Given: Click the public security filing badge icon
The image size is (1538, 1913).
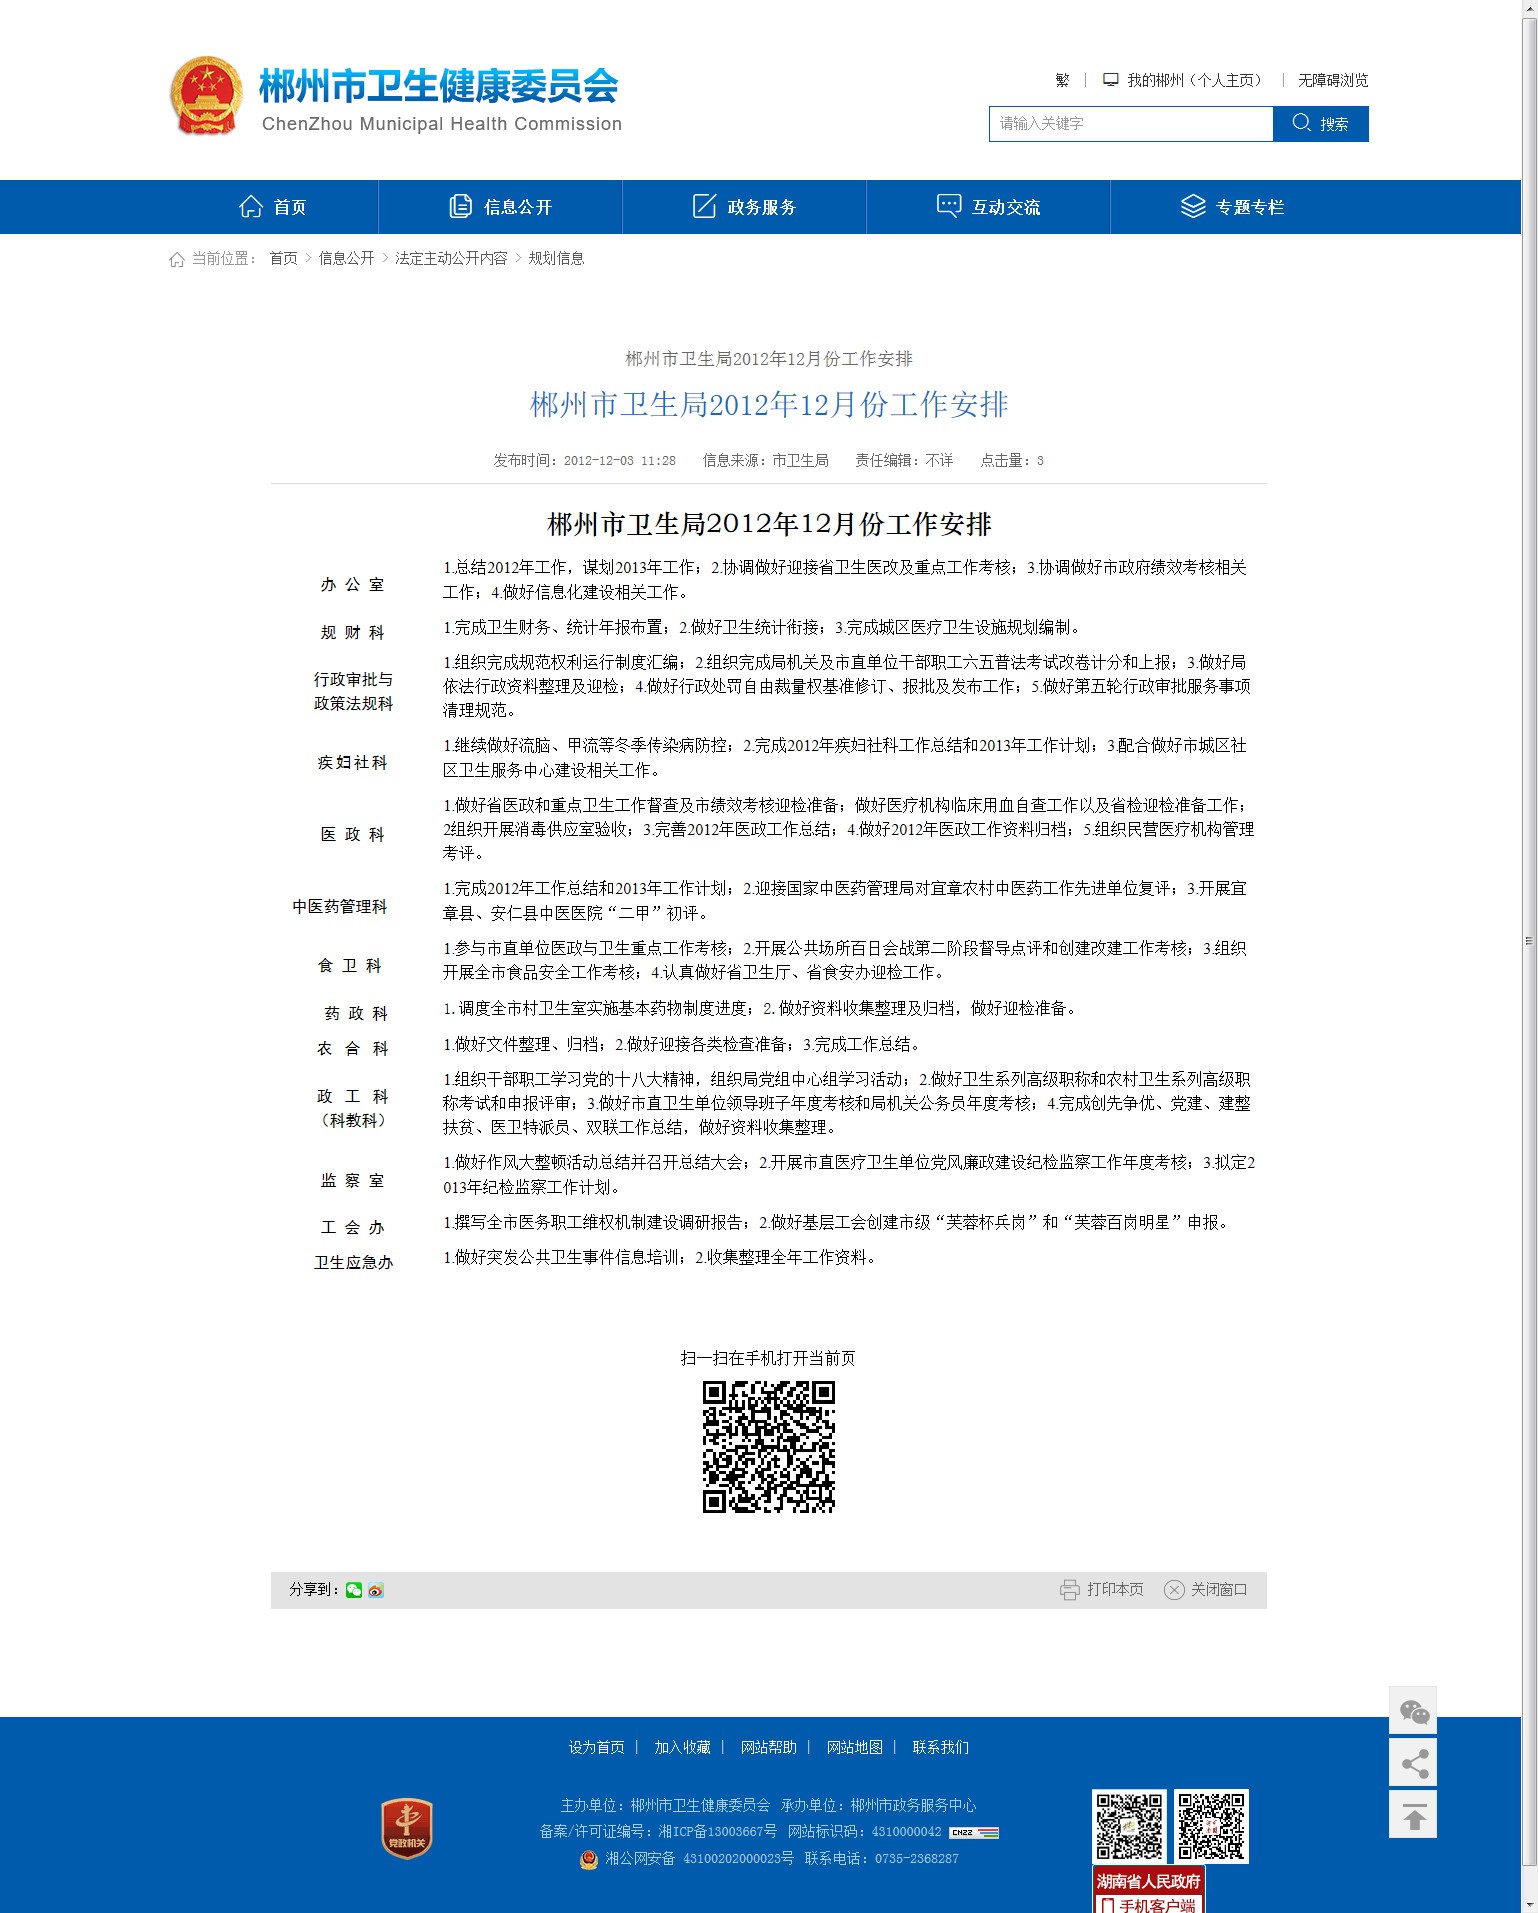Looking at the screenshot, I should tap(589, 1859).
